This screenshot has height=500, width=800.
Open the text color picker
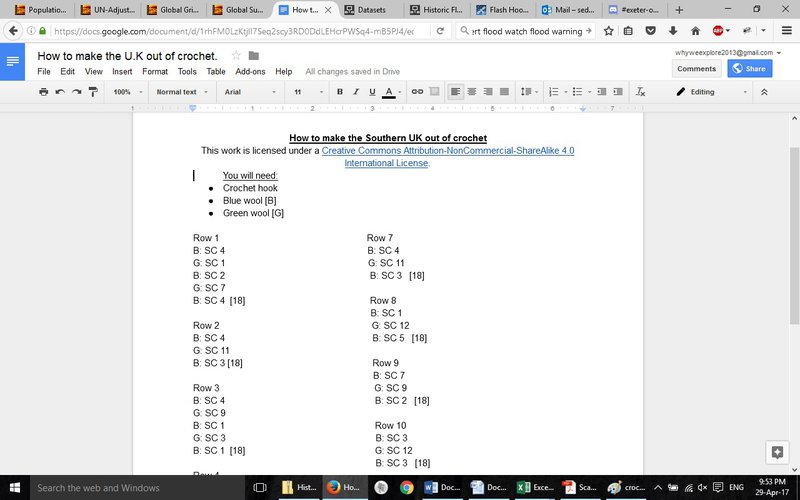390,92
